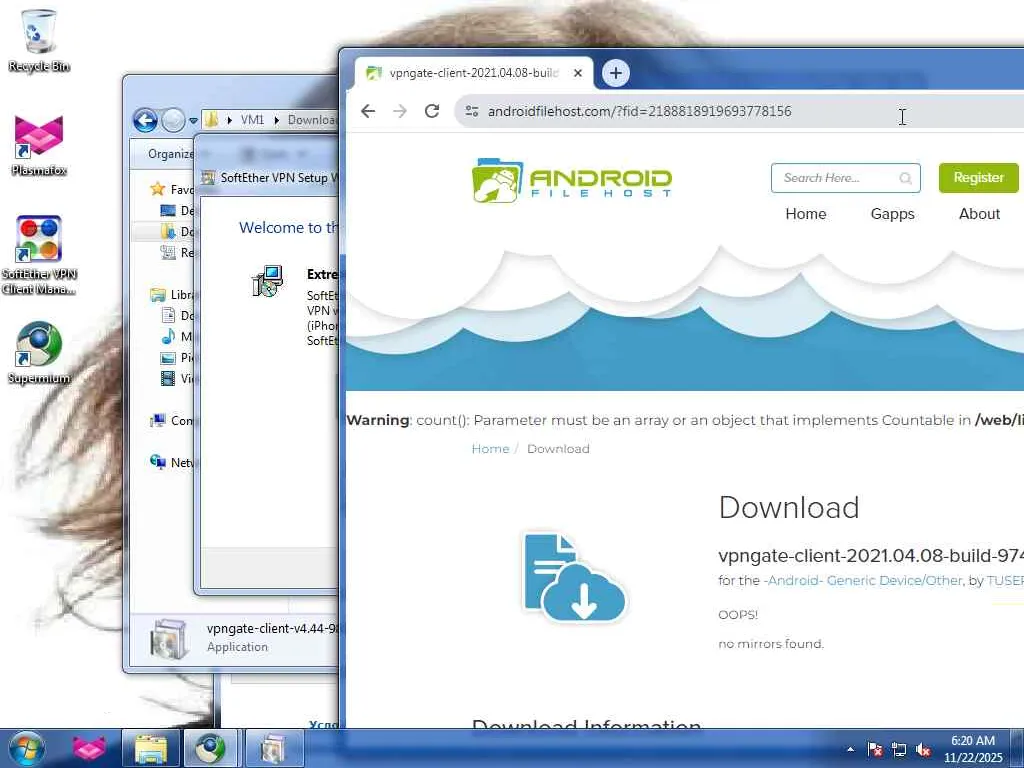The image size is (1024, 768).
Task: Click VM1 in the Explorer path
Action: [x=252, y=120]
